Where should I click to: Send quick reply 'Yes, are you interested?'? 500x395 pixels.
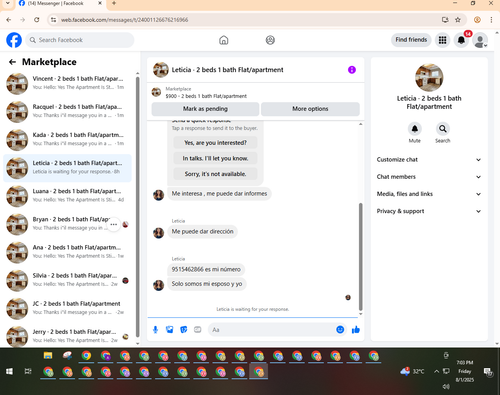point(215,143)
